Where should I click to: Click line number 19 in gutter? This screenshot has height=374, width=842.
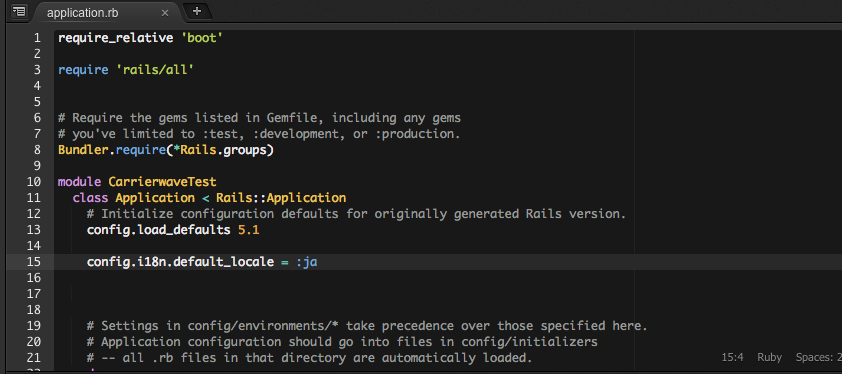pyautogui.click(x=33, y=326)
